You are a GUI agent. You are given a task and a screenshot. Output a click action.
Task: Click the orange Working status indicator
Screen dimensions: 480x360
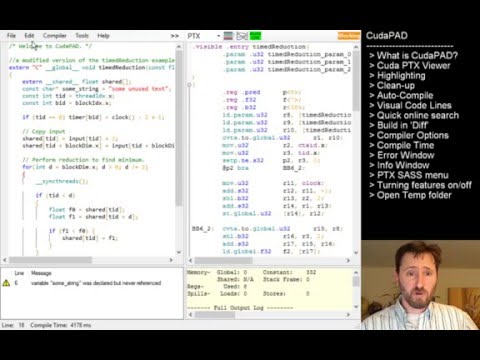pos(349,36)
